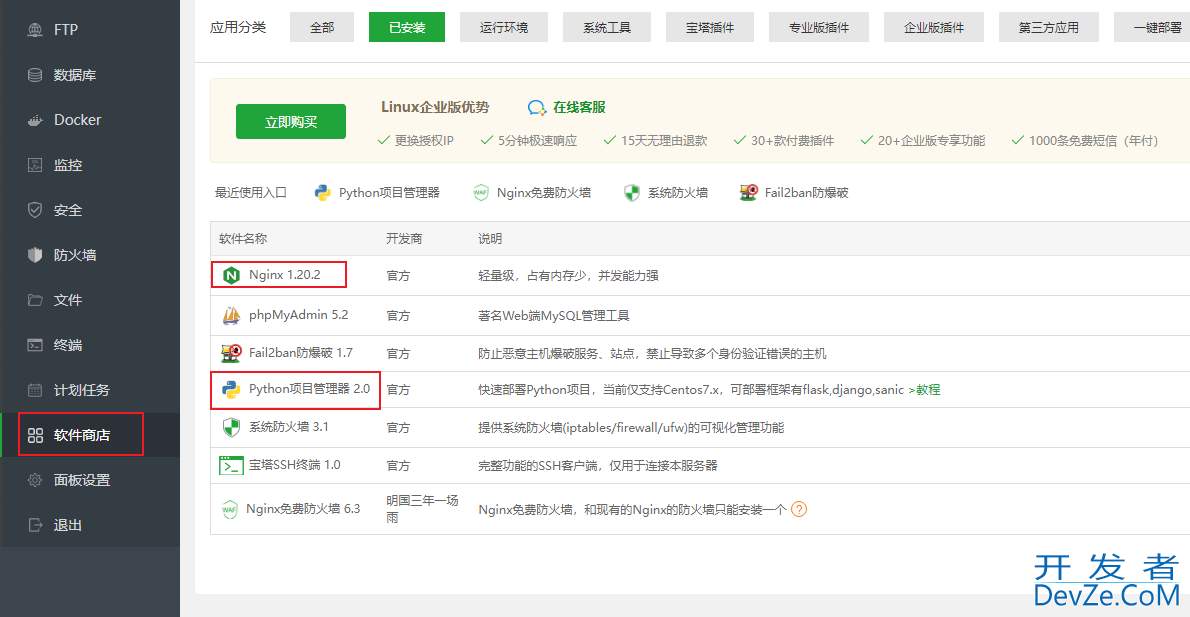
Task: Open 系统防火墙 3.1 software entry
Action: pyautogui.click(x=288, y=427)
